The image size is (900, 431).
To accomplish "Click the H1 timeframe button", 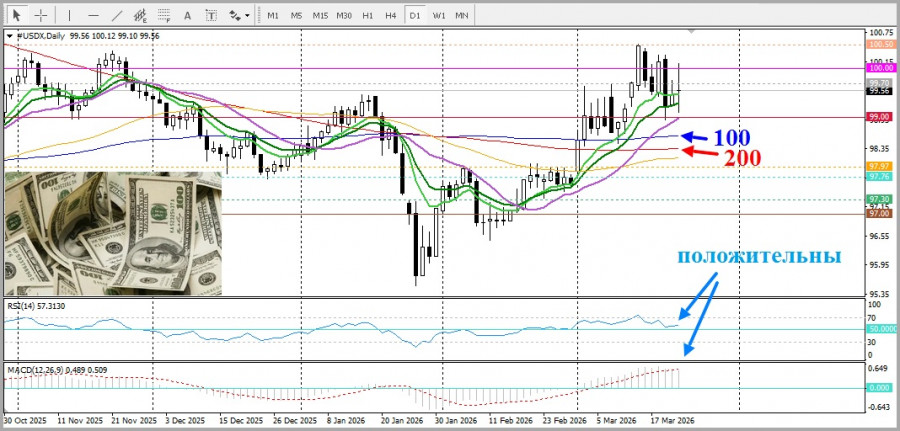I will pos(367,15).
